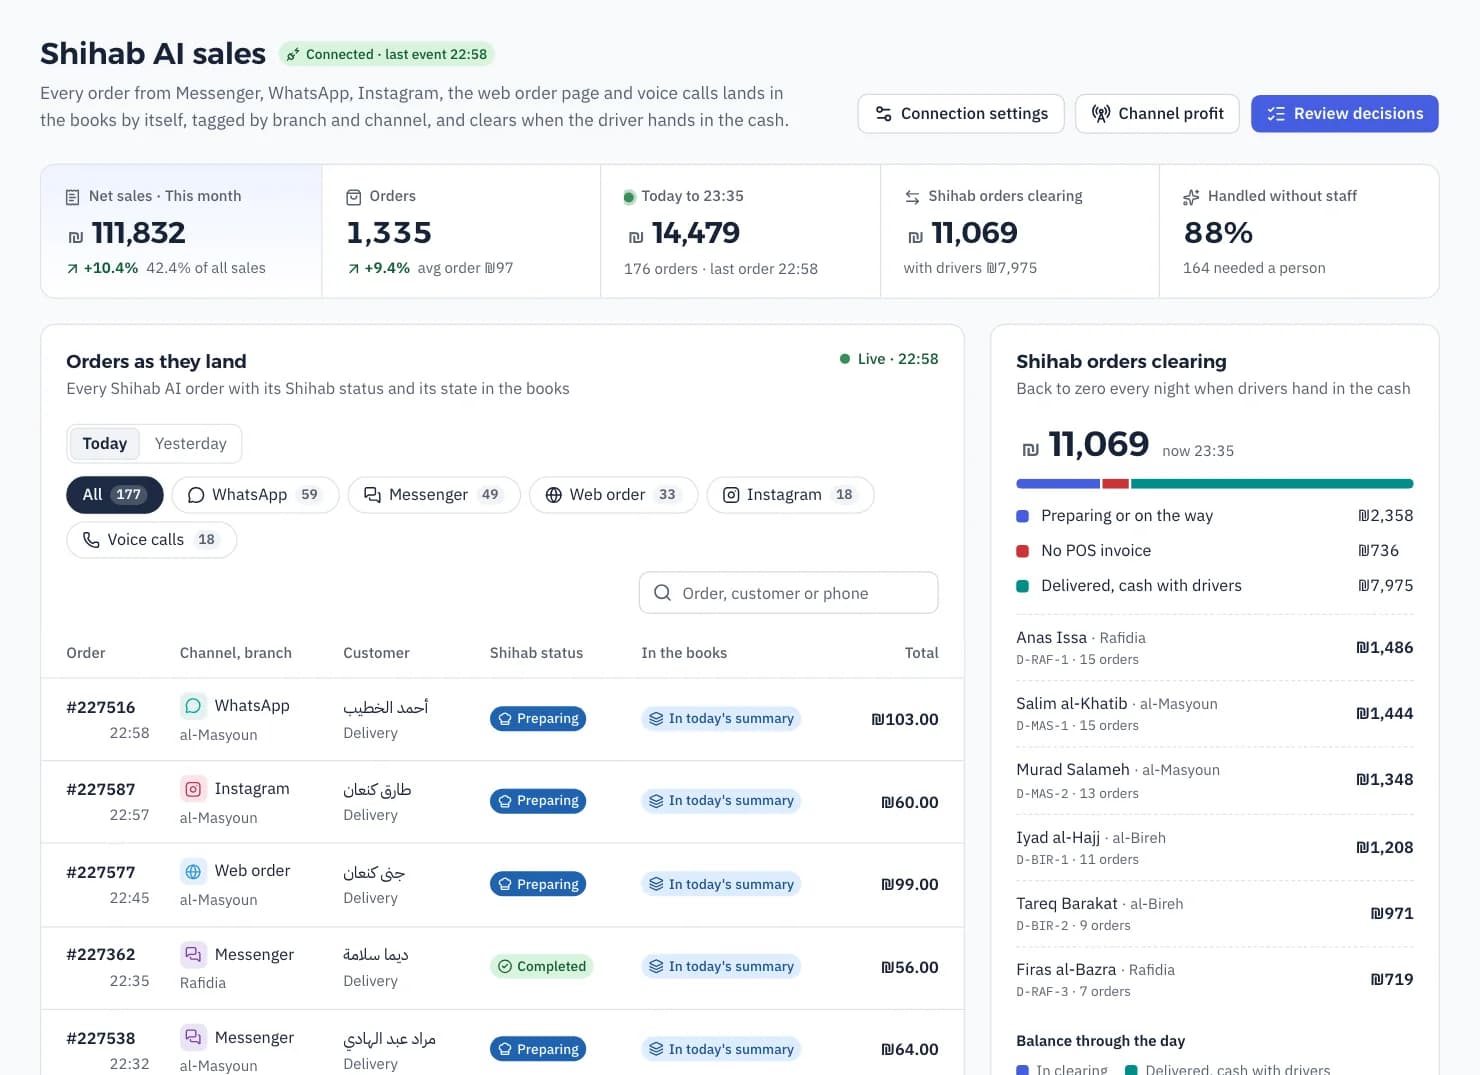Click the Handled without staff sparkle icon
Image resolution: width=1480 pixels, height=1075 pixels.
pyautogui.click(x=1191, y=197)
